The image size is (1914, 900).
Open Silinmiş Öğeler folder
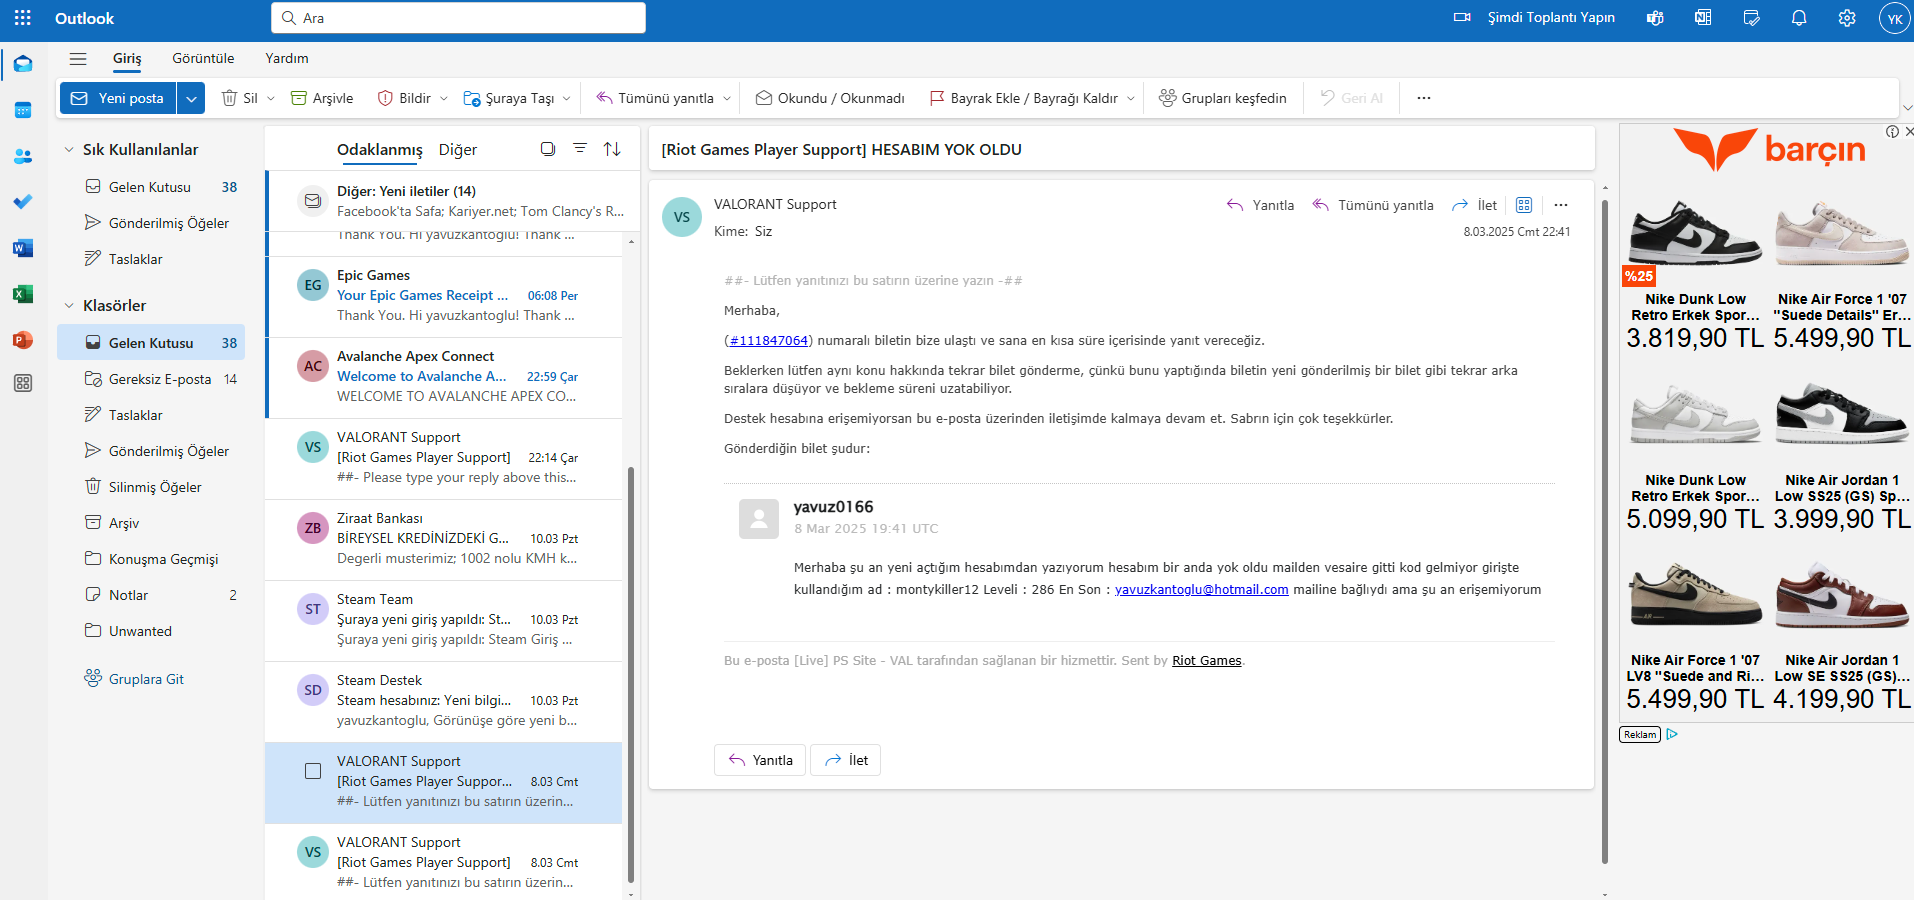pyautogui.click(x=151, y=487)
